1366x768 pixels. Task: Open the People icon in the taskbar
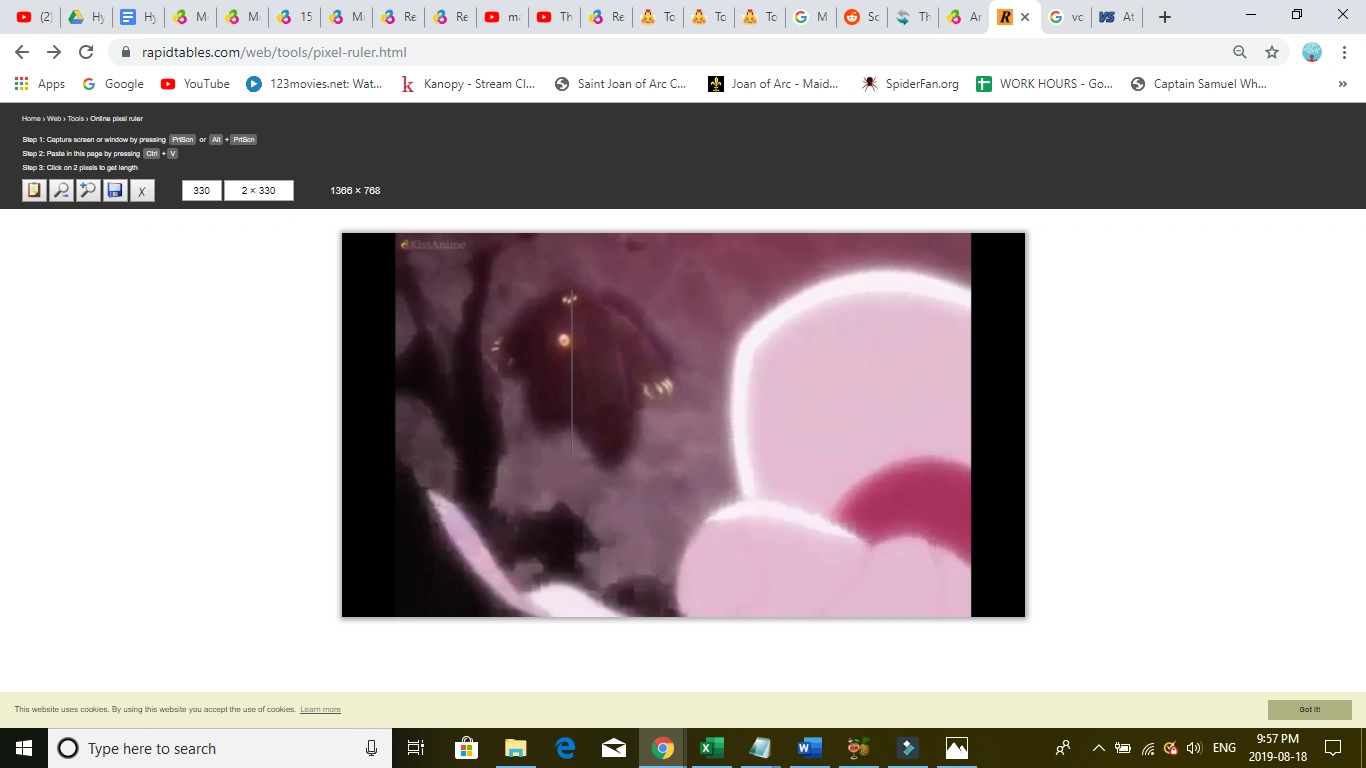[1063, 748]
